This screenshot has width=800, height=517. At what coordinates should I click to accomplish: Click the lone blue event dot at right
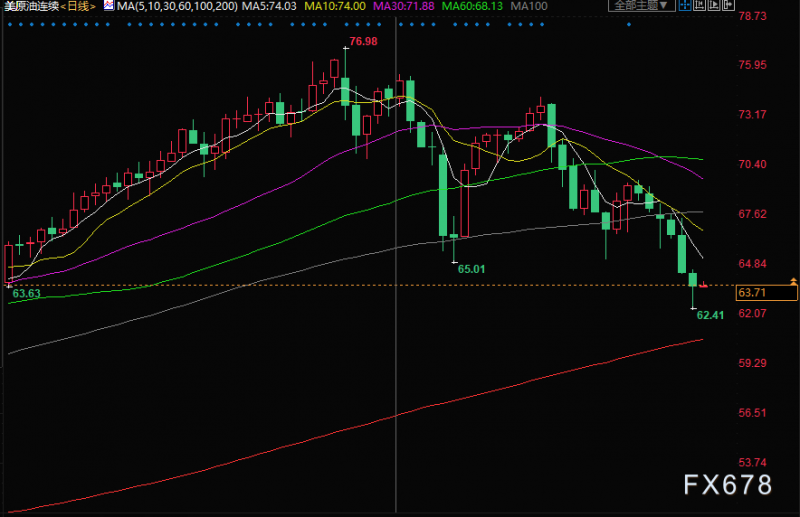[x=629, y=24]
